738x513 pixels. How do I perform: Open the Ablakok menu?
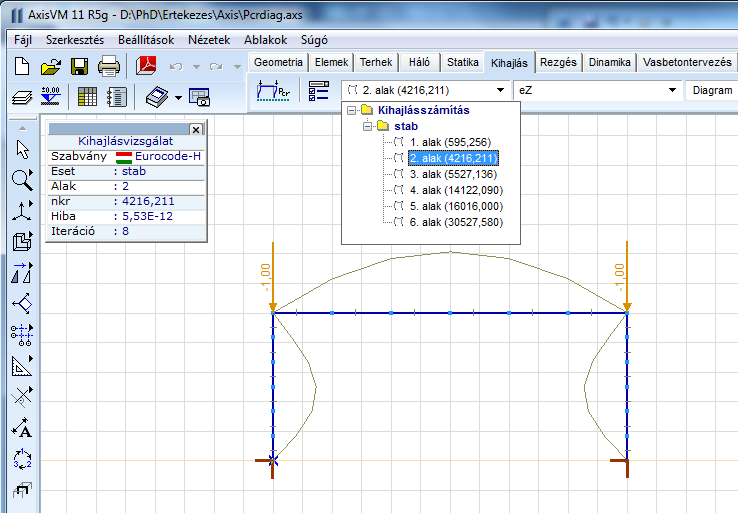(x=265, y=40)
